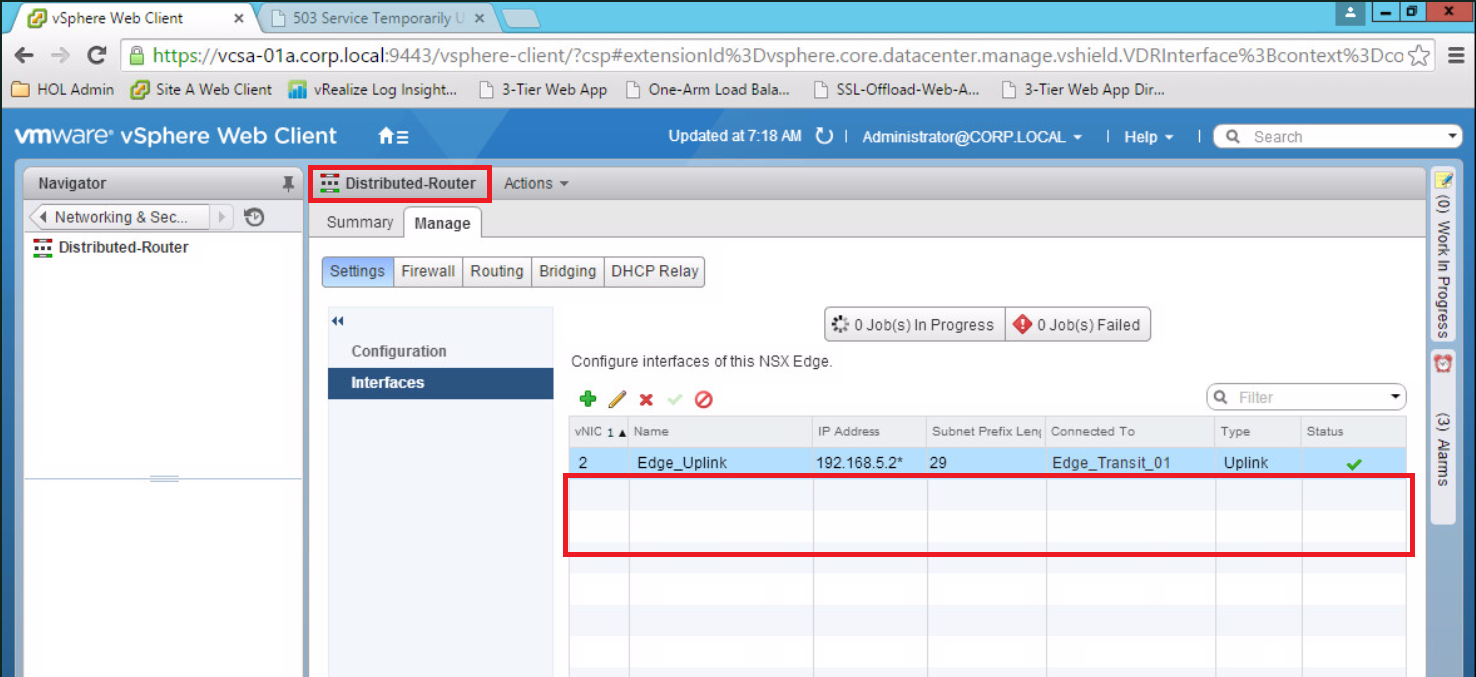Select the Routing sub-tab
The width and height of the screenshot is (1476, 677).
(x=497, y=271)
